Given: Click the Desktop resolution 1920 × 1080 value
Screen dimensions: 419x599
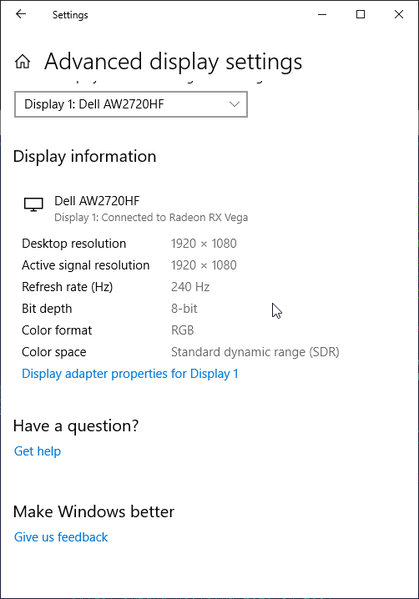Looking at the screenshot, I should click(x=204, y=243).
